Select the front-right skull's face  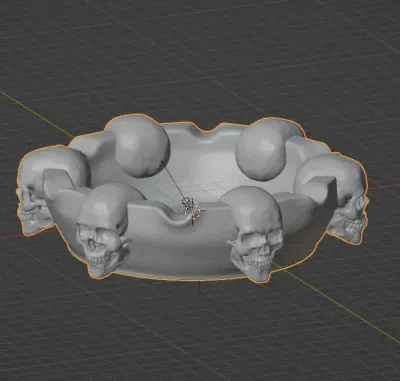255,252
